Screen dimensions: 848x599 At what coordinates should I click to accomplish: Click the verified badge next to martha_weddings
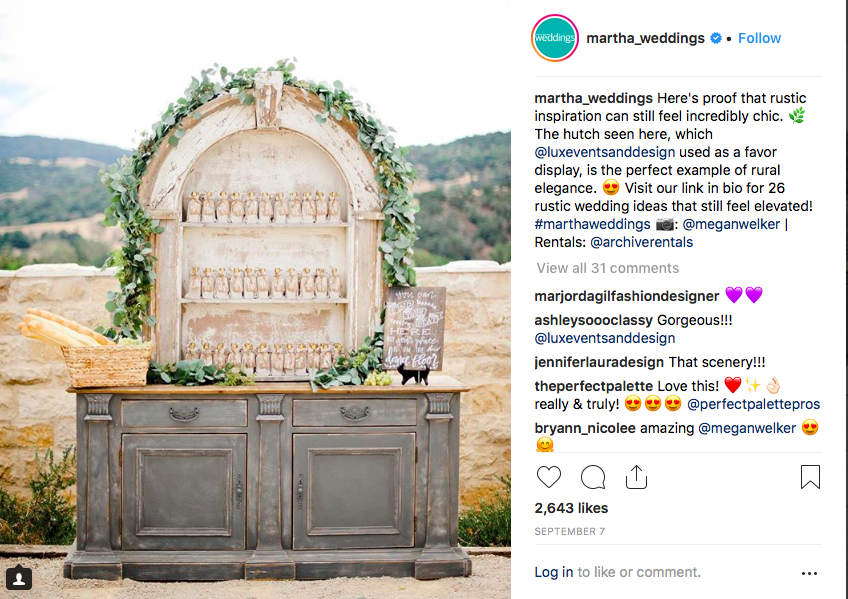[x=716, y=38]
